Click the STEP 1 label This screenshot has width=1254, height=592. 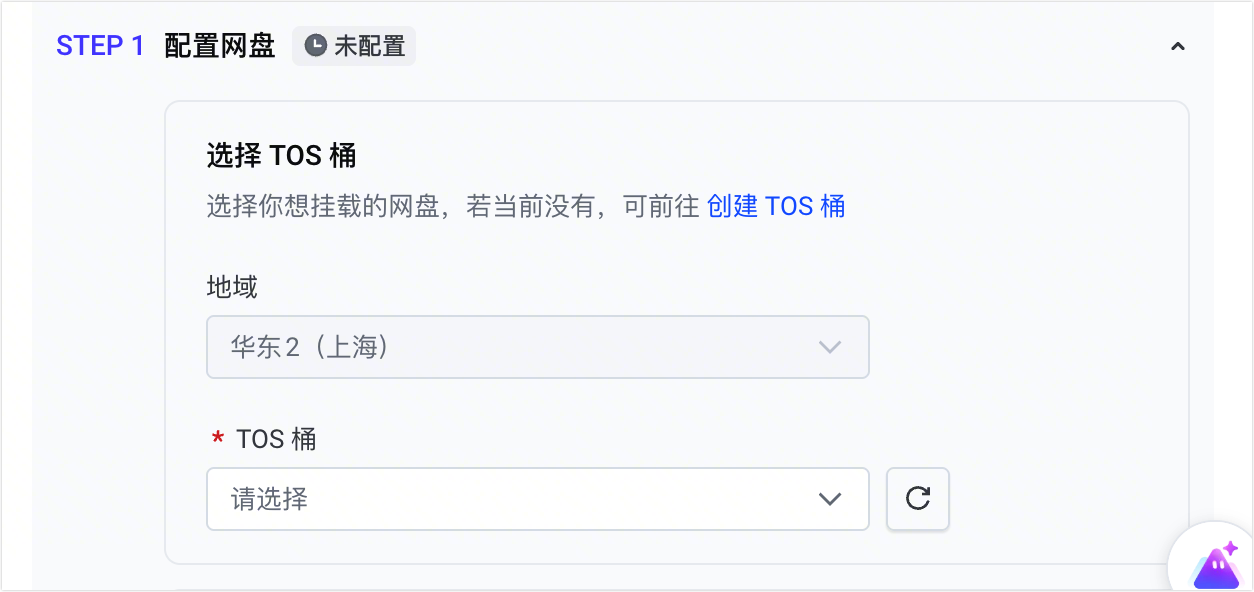click(100, 46)
